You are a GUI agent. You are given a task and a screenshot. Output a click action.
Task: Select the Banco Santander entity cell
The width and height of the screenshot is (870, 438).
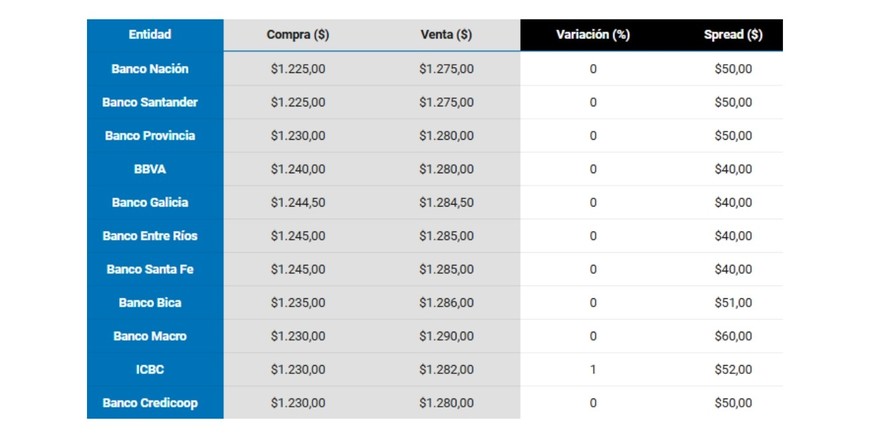(x=150, y=102)
